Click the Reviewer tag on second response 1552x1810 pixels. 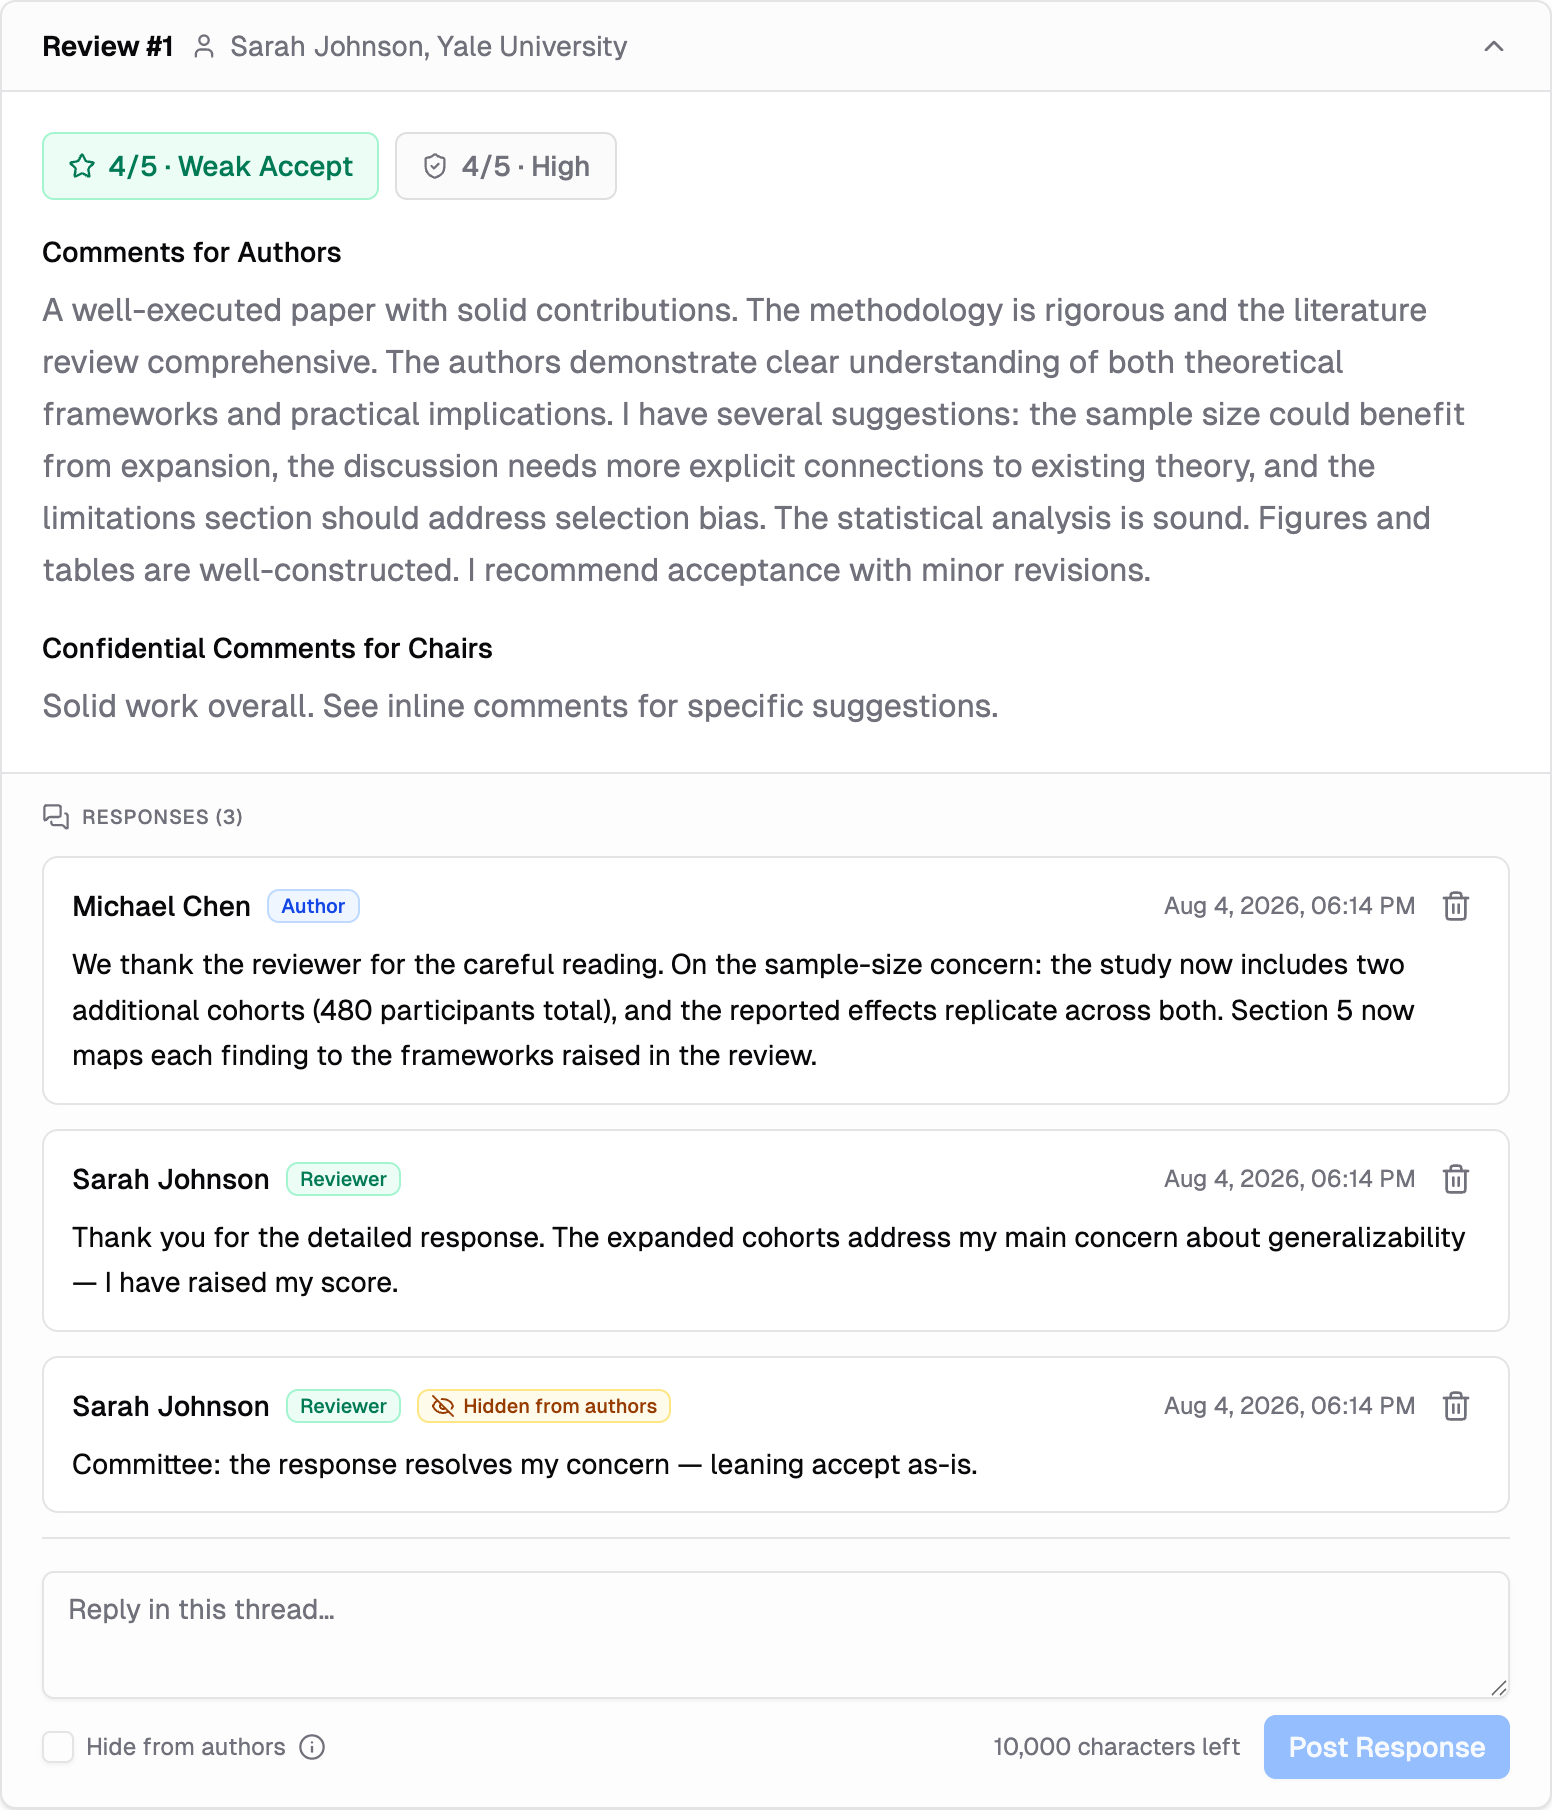coord(343,1179)
